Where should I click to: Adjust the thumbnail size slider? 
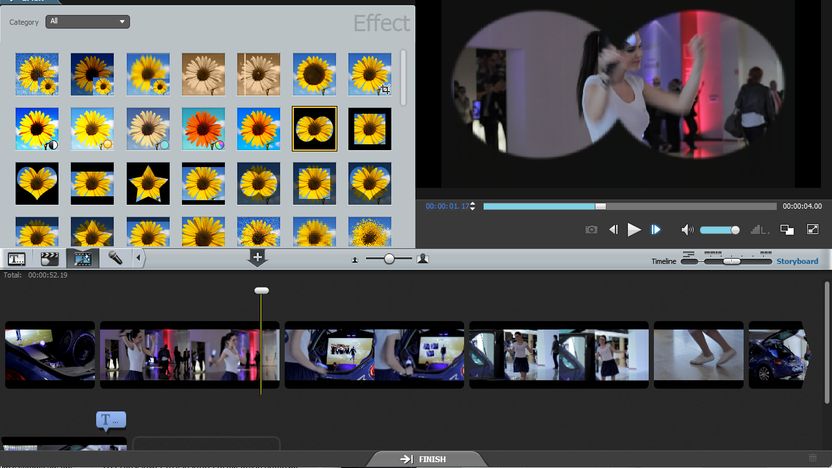click(x=389, y=258)
